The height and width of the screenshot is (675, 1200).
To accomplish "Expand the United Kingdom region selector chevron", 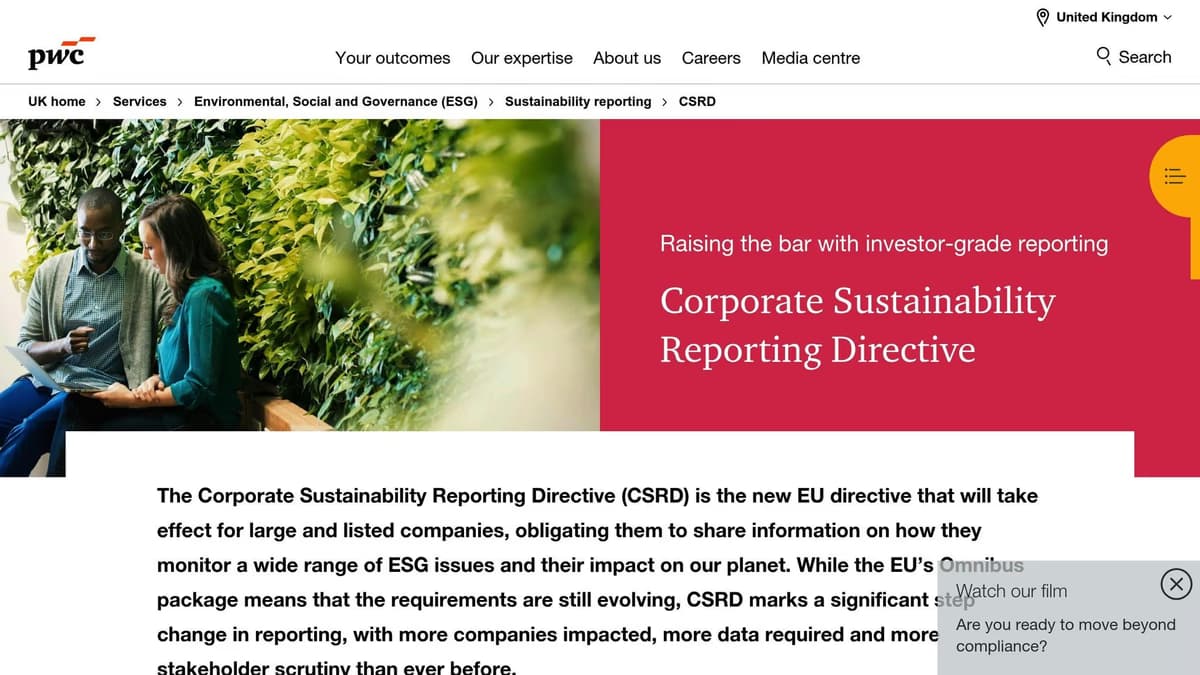I will (1169, 17).
